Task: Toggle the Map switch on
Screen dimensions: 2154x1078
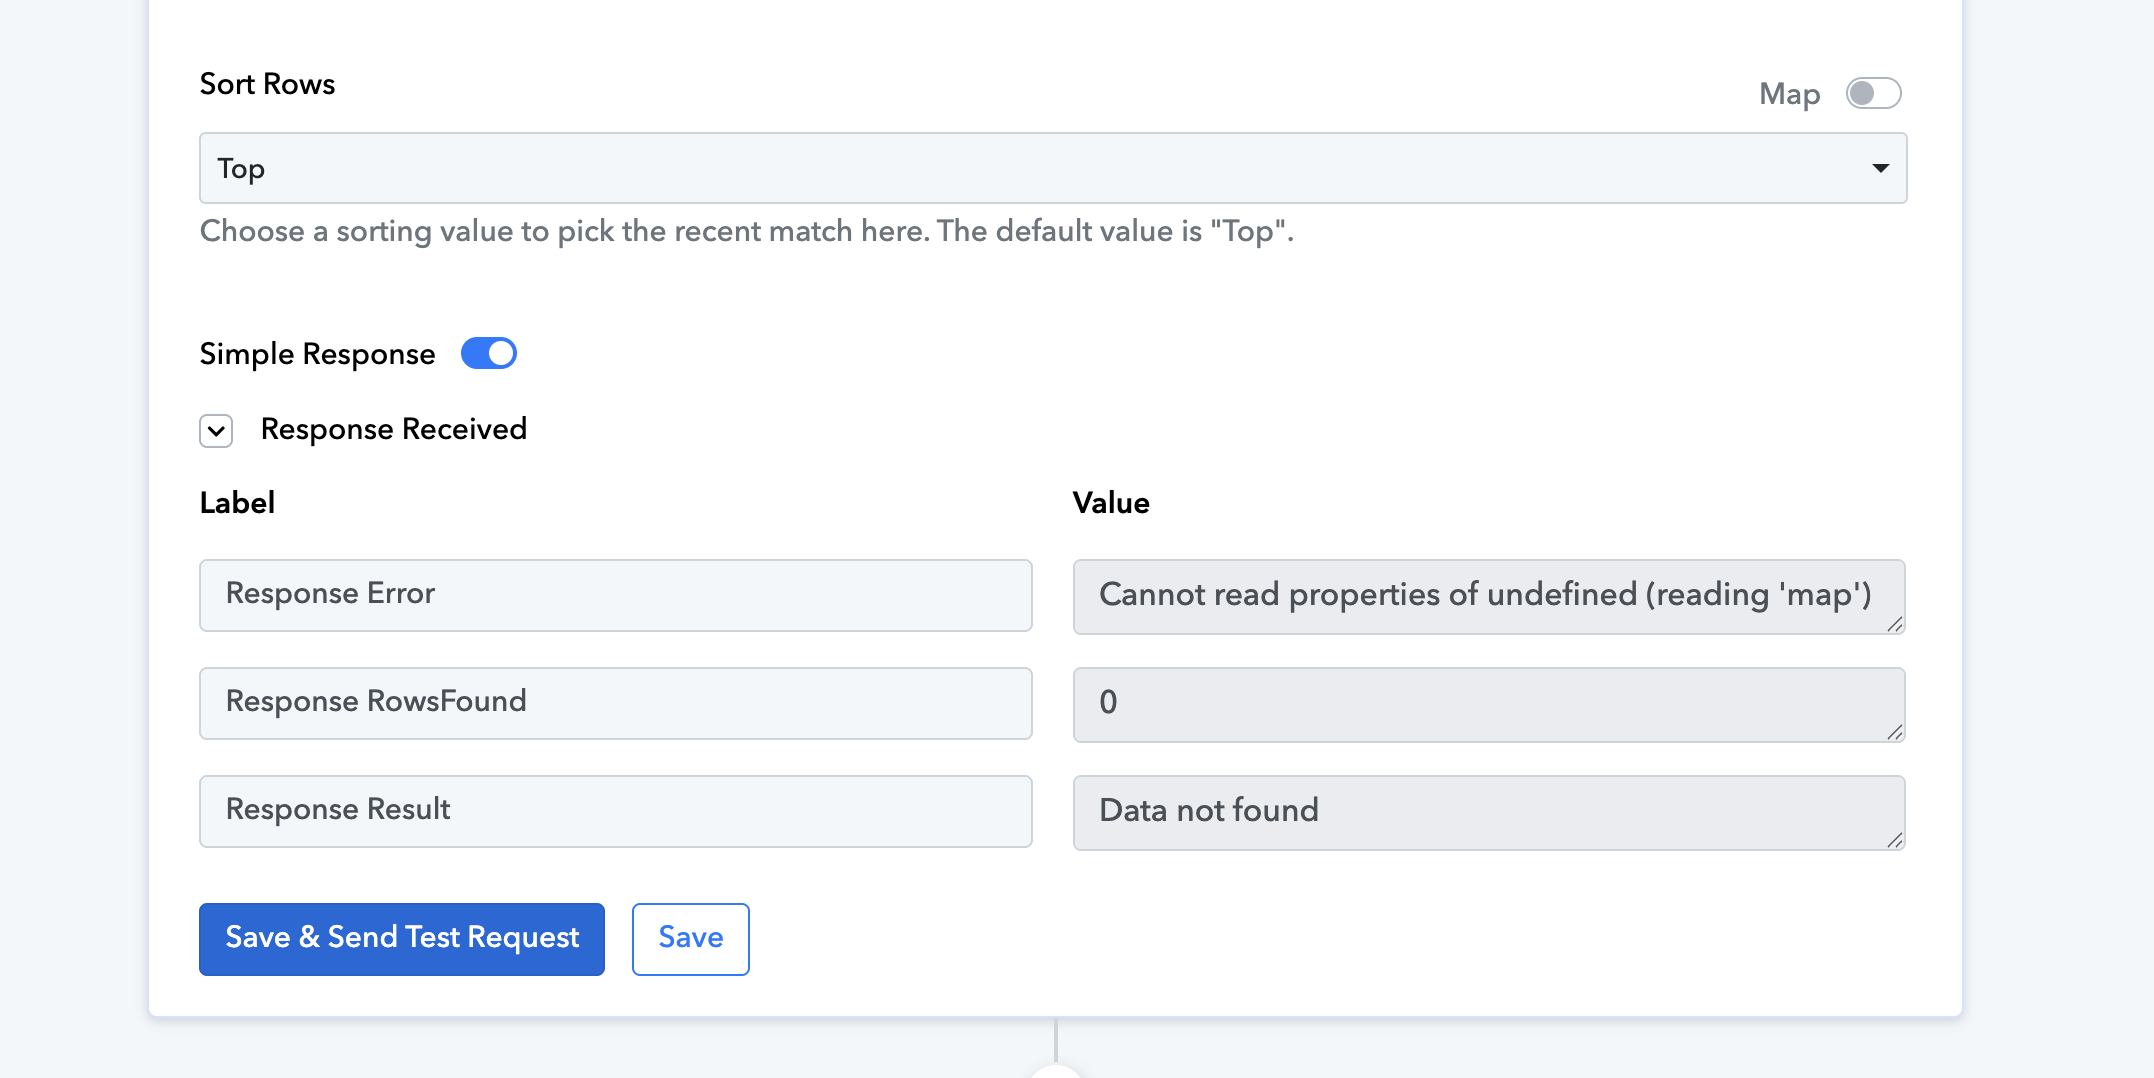Action: [x=1873, y=93]
